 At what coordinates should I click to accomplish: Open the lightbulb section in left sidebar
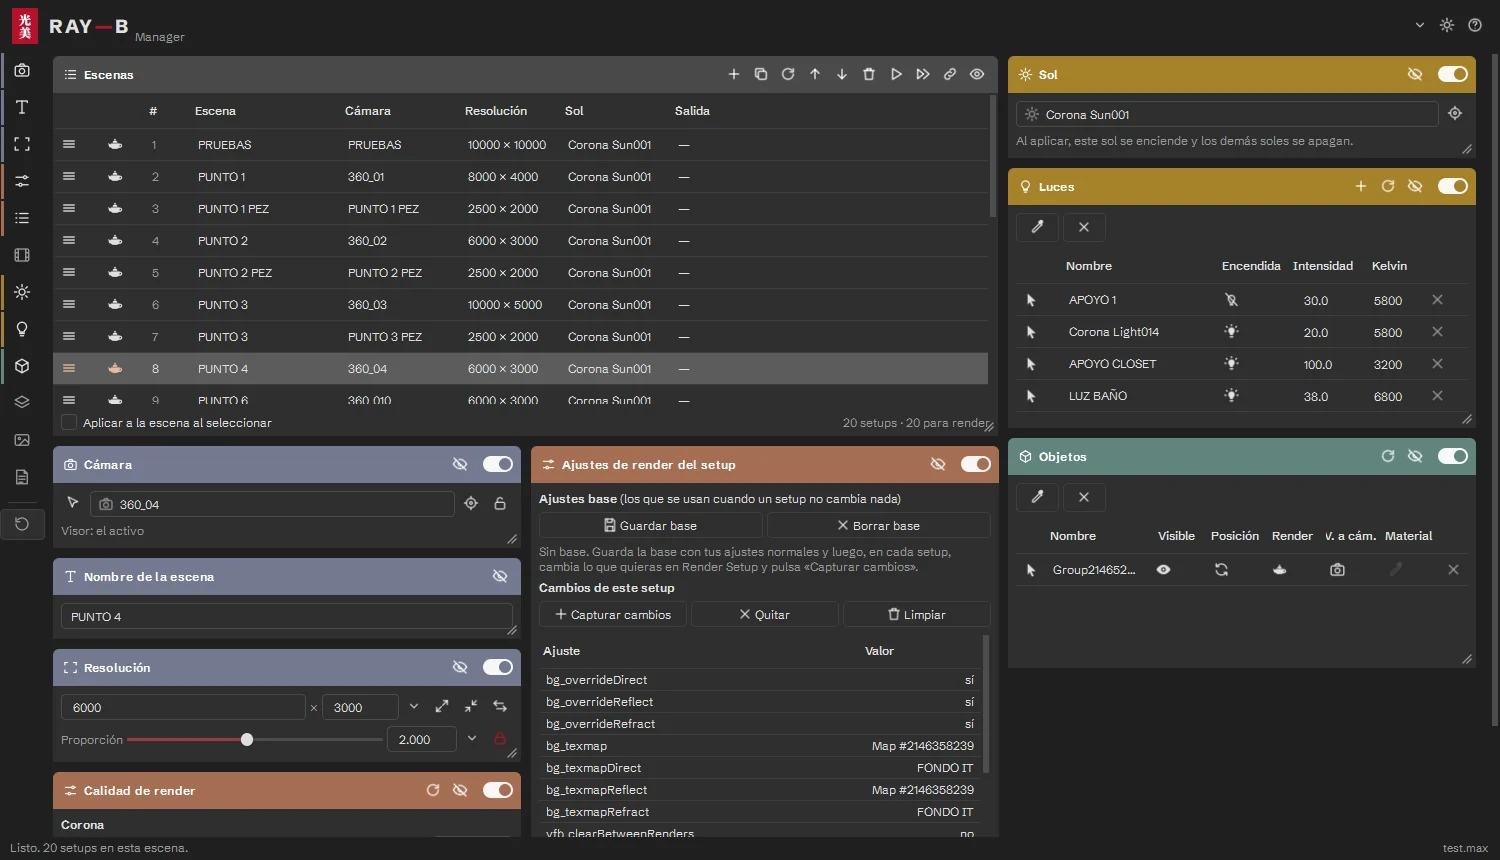point(22,329)
